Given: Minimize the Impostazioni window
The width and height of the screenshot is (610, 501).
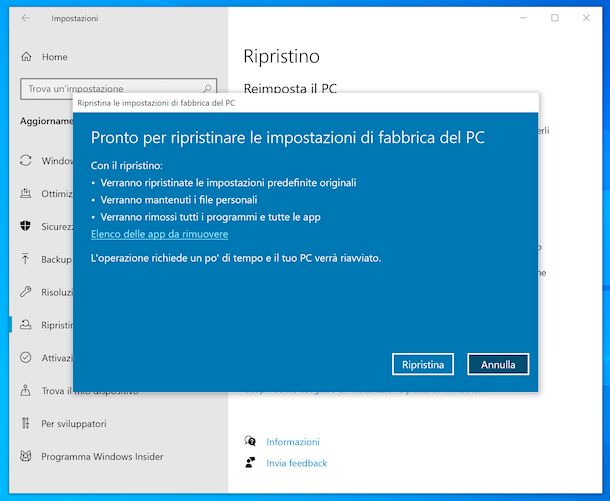Looking at the screenshot, I should coord(524,18).
